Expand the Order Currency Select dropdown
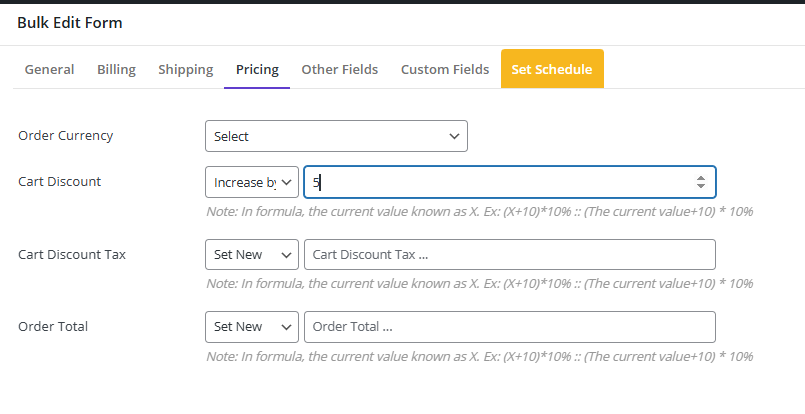This screenshot has height=414, width=805. (x=336, y=136)
